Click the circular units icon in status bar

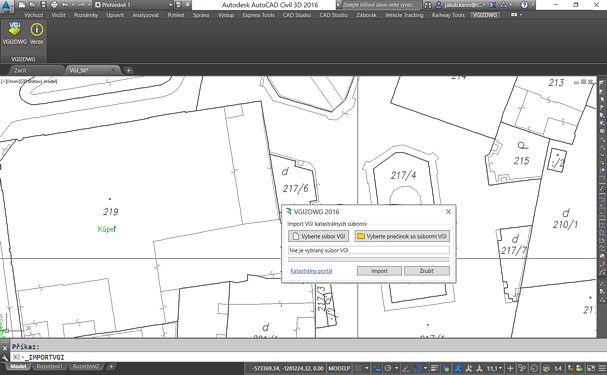(x=534, y=368)
